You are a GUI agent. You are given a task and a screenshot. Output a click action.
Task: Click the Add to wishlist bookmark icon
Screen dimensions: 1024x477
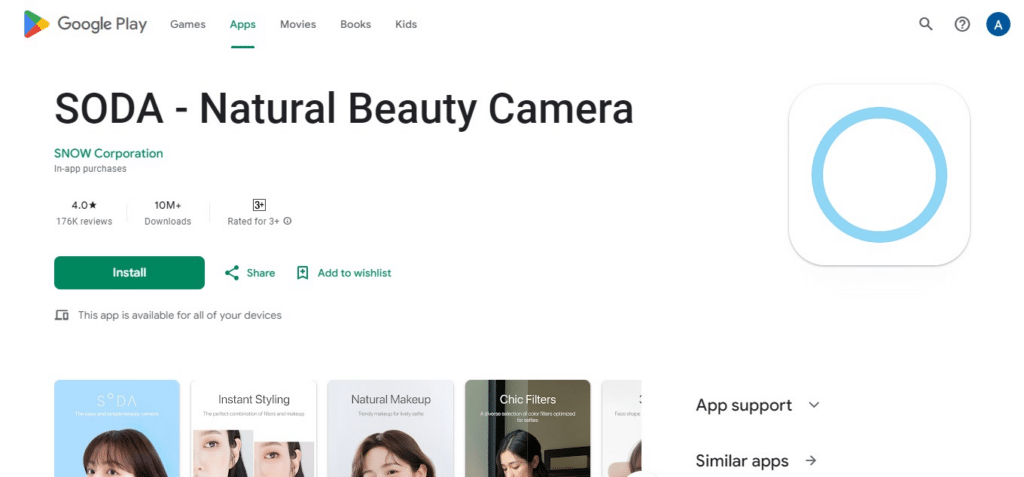point(302,272)
